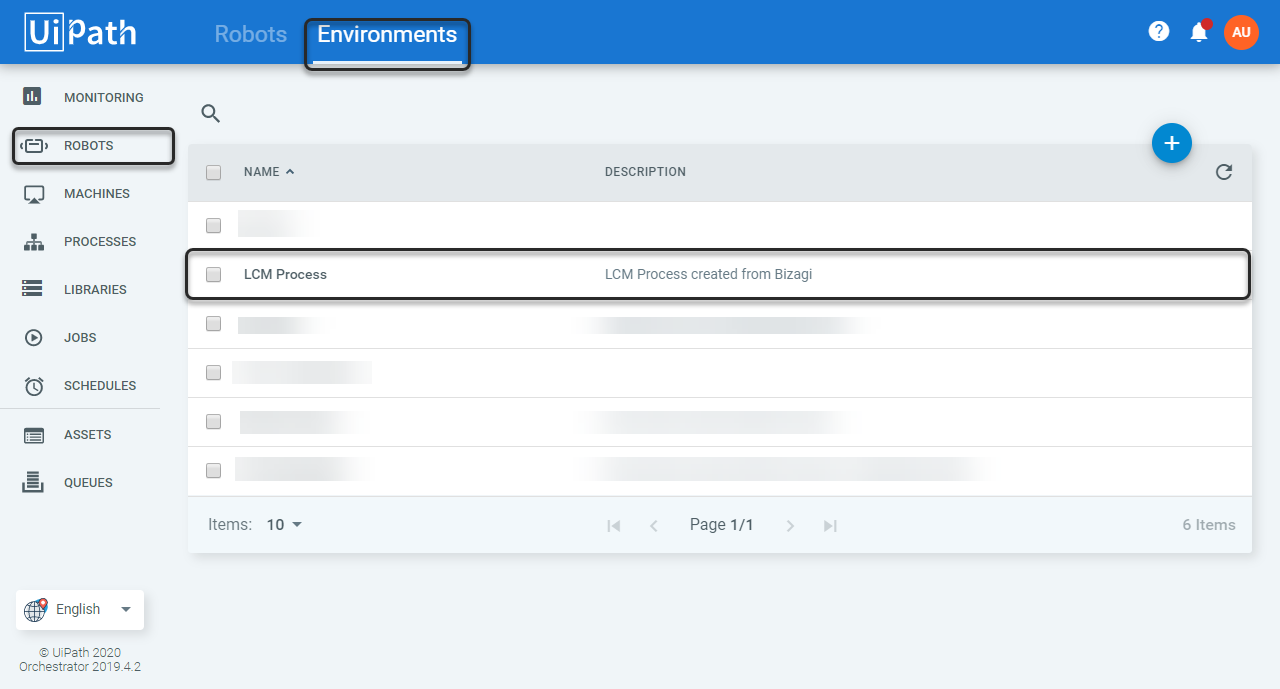1280x689 pixels.
Task: Click the Monitoring bar chart icon
Action: coord(33,97)
